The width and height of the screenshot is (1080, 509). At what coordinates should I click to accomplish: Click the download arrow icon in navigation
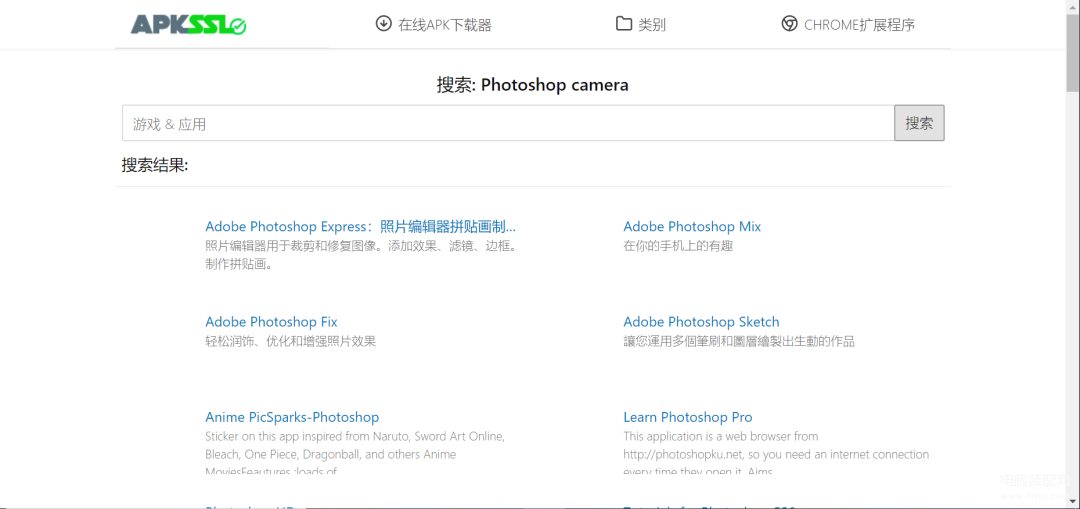tap(383, 24)
